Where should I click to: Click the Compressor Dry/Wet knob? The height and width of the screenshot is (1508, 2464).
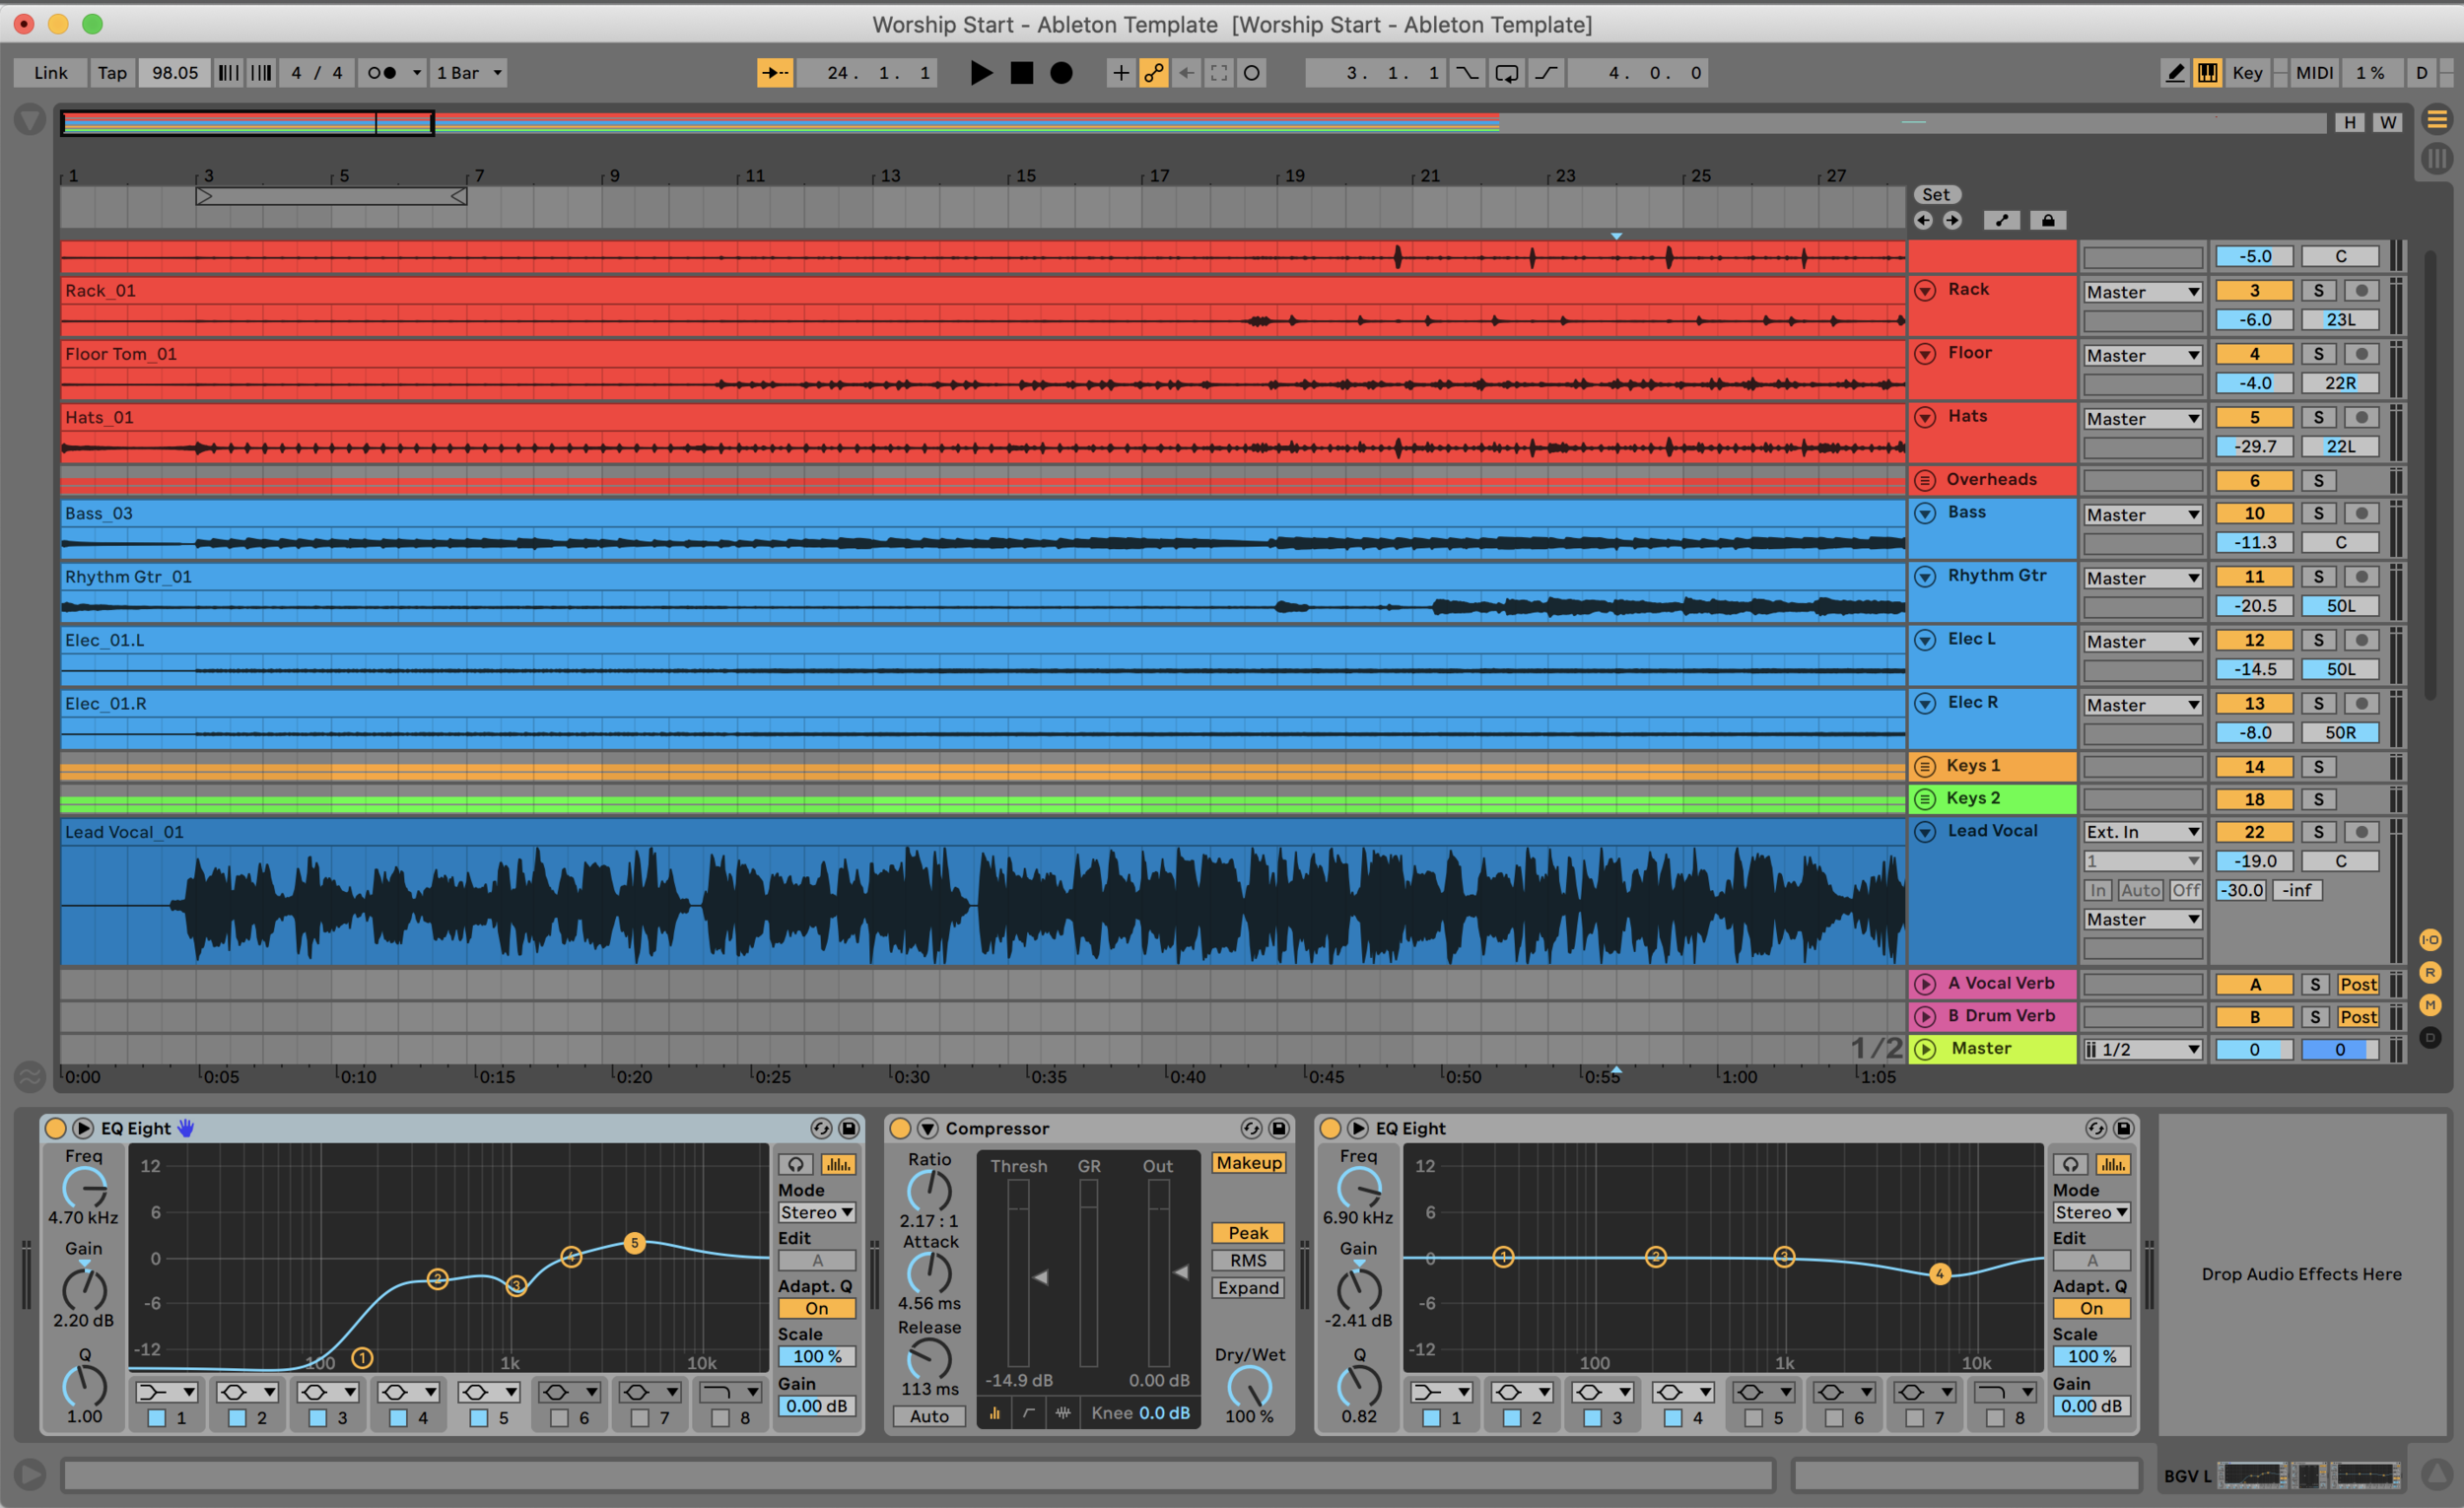pyautogui.click(x=1249, y=1387)
